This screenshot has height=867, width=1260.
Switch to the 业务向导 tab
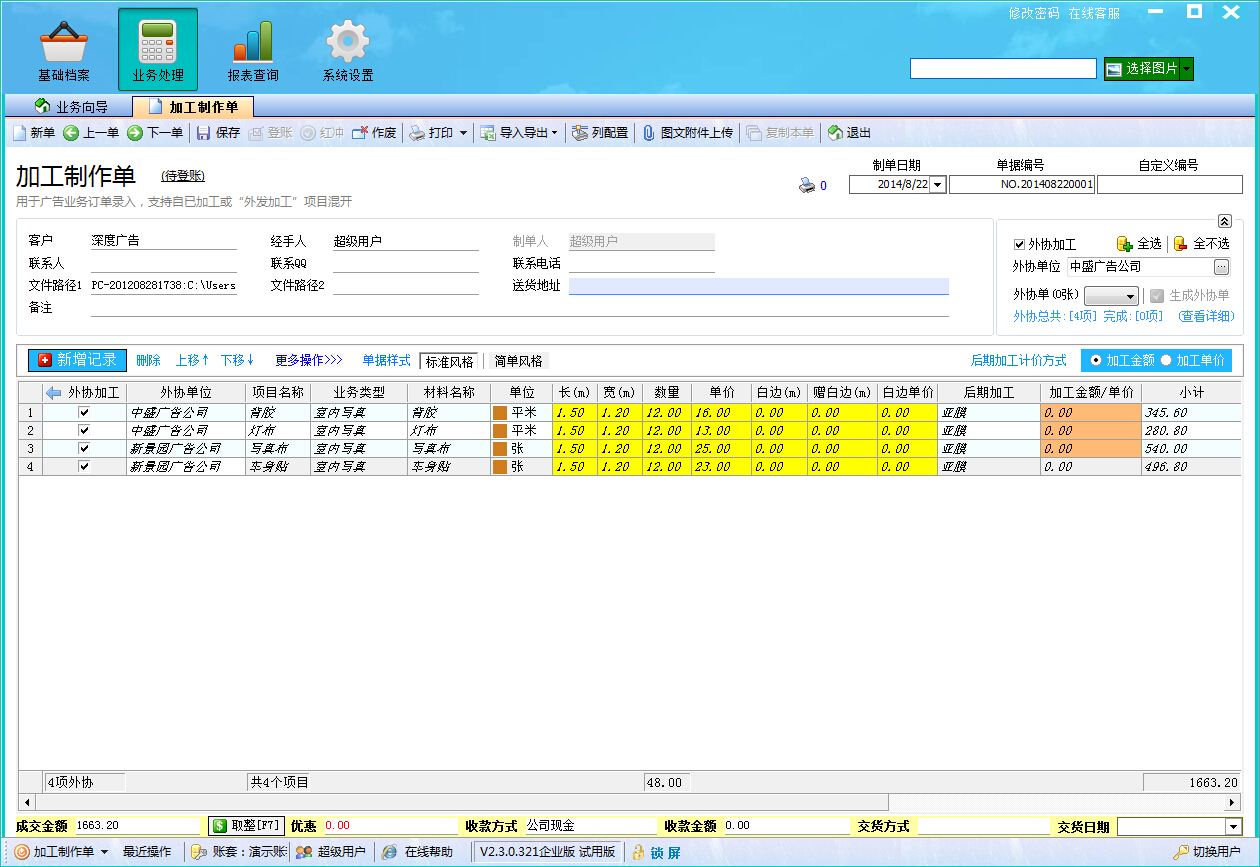[71, 105]
